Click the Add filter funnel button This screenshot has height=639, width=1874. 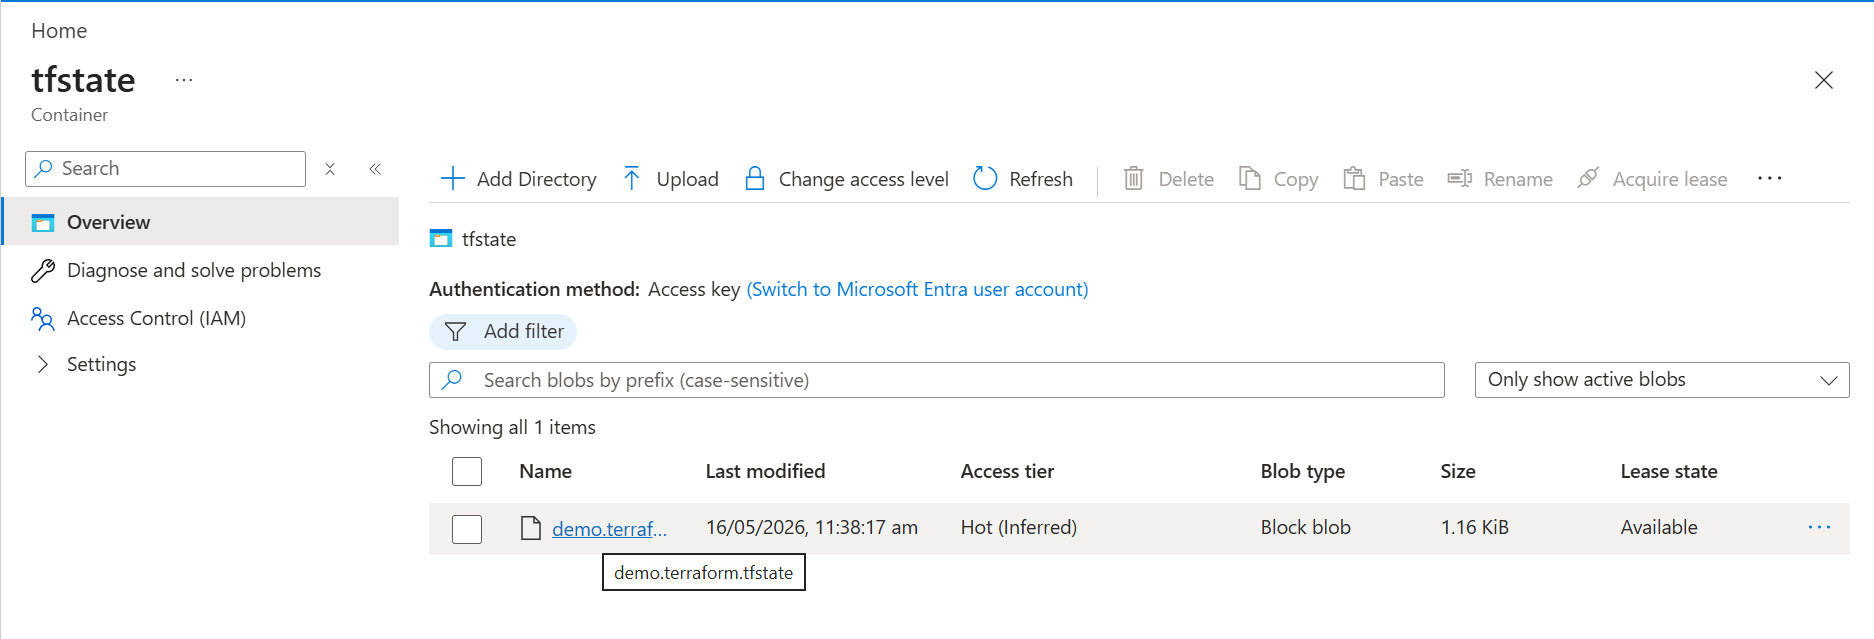click(x=503, y=331)
